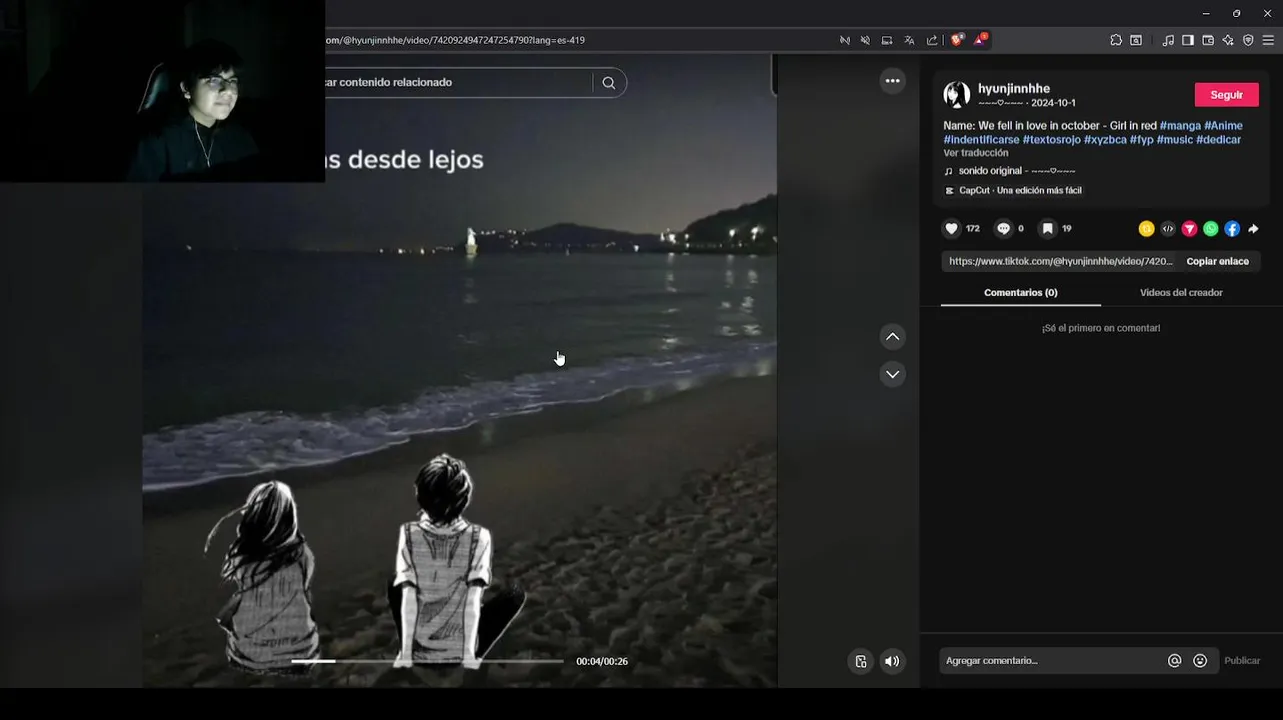Open the #music hashtag
The width and height of the screenshot is (1283, 720).
tap(1174, 139)
